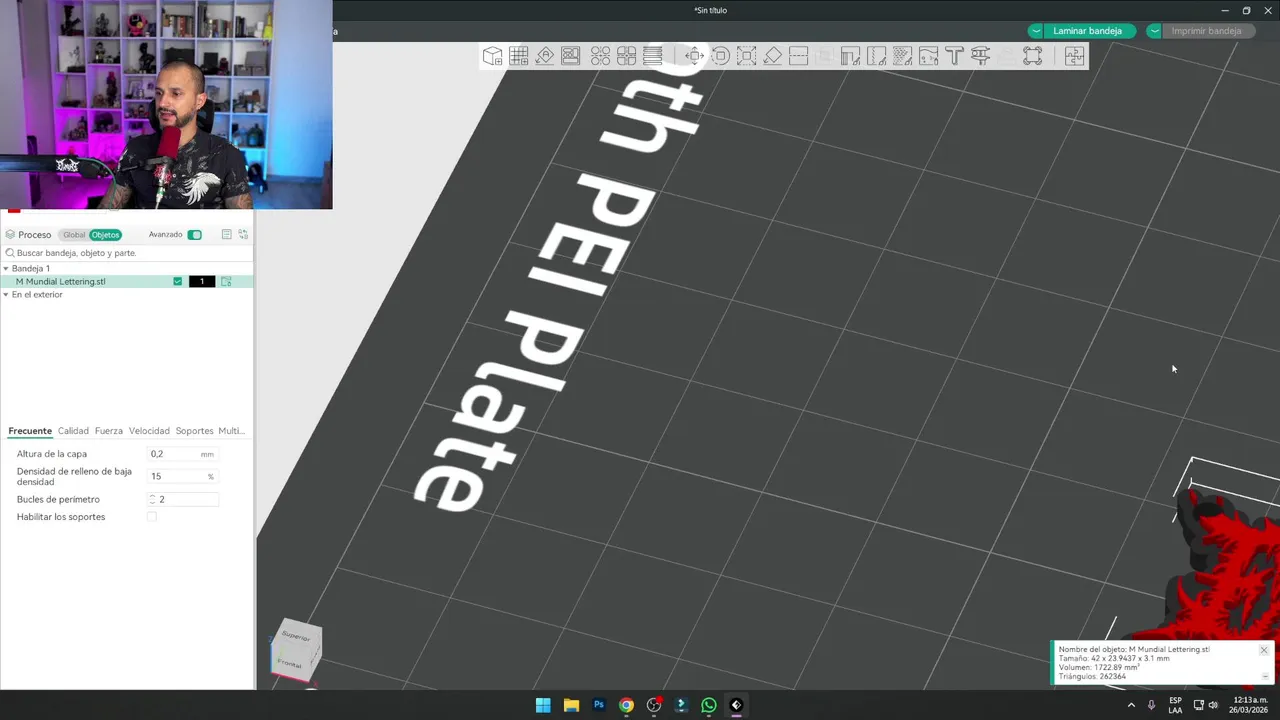Viewport: 1280px width, 720px height.
Task: Open Photoshop from the taskbar
Action: click(599, 705)
